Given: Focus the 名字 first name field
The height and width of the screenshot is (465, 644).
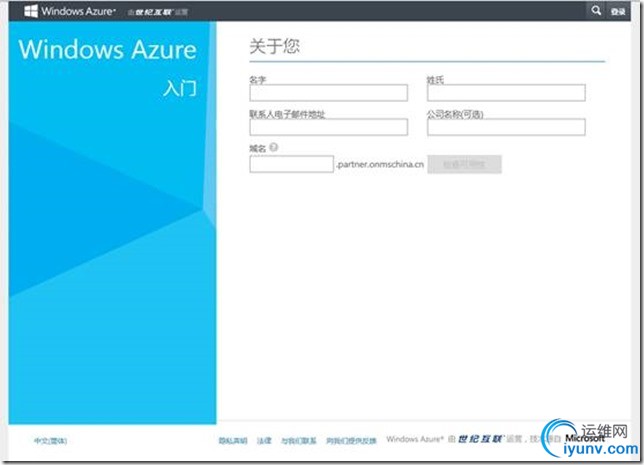Looking at the screenshot, I should (x=329, y=93).
